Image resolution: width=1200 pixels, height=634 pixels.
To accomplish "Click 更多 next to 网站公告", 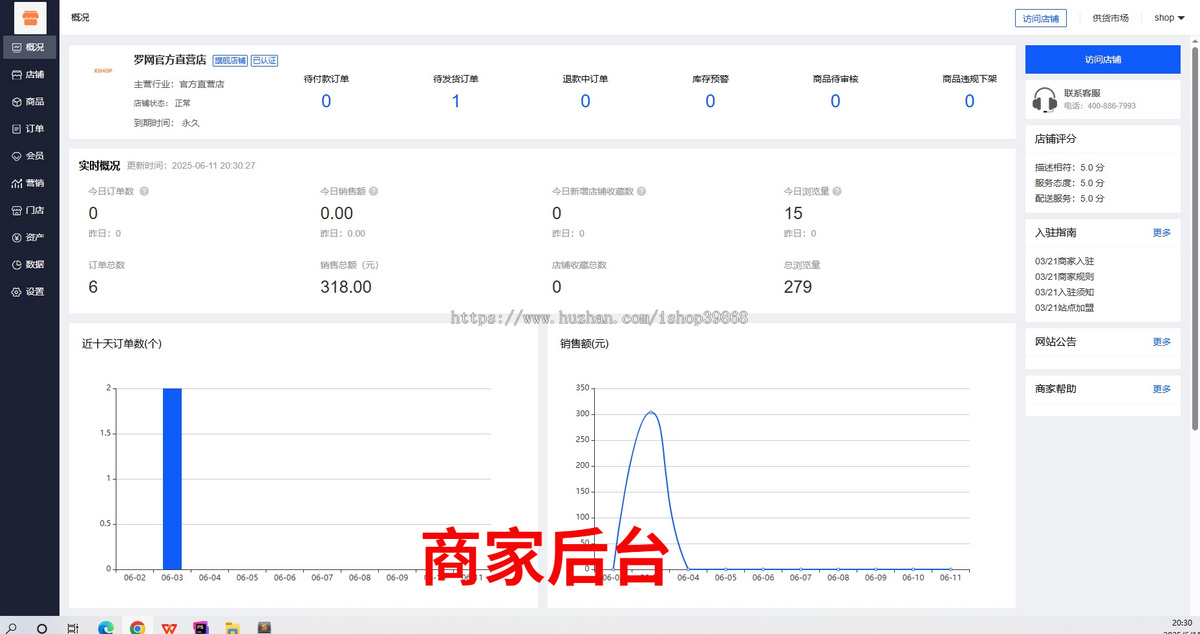I will point(1161,342).
